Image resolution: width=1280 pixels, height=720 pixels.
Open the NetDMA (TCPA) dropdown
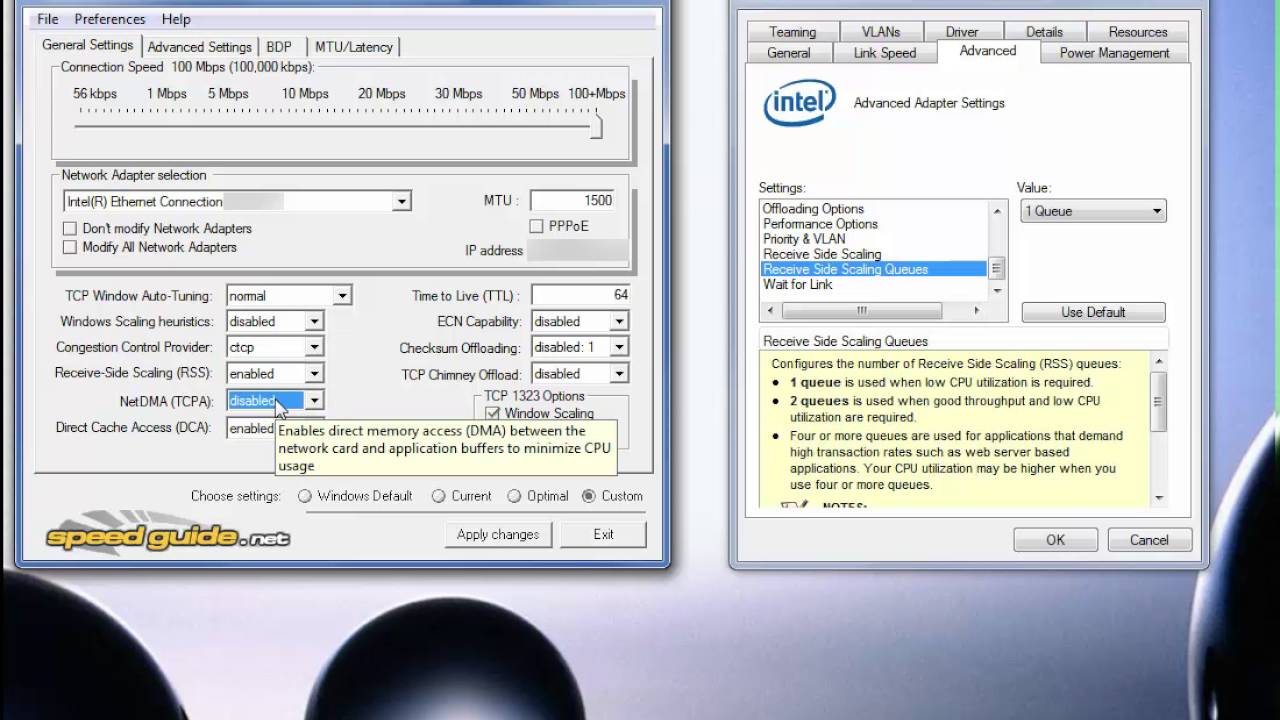[x=314, y=401]
